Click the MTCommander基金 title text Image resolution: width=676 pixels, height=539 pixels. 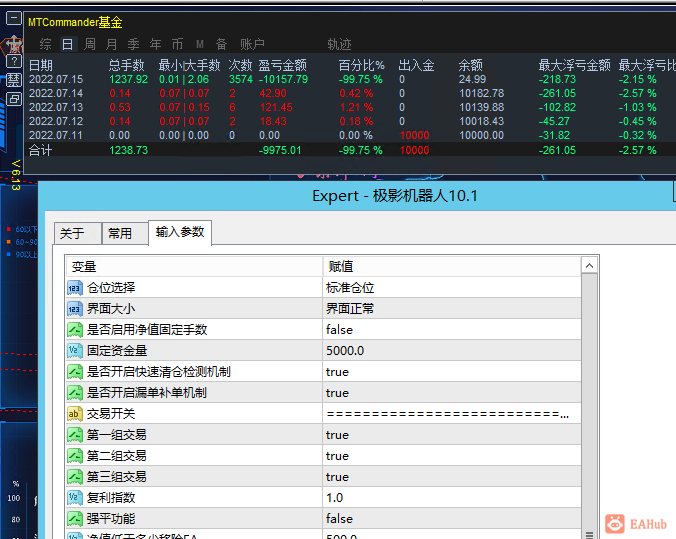(75, 22)
